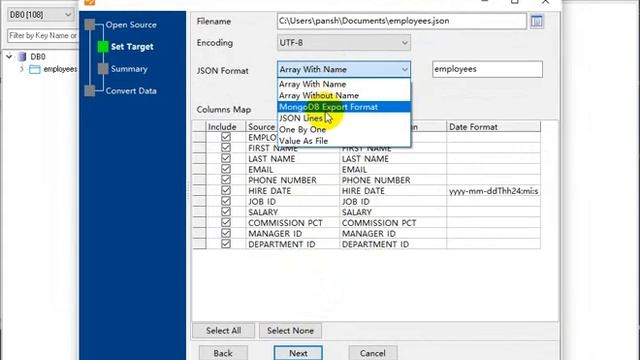
Task: Click the Source column header
Action: 262,127
